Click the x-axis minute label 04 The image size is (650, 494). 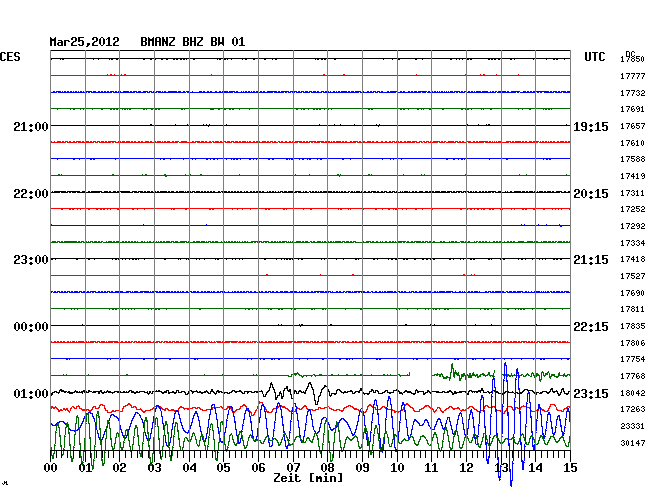pos(189,468)
